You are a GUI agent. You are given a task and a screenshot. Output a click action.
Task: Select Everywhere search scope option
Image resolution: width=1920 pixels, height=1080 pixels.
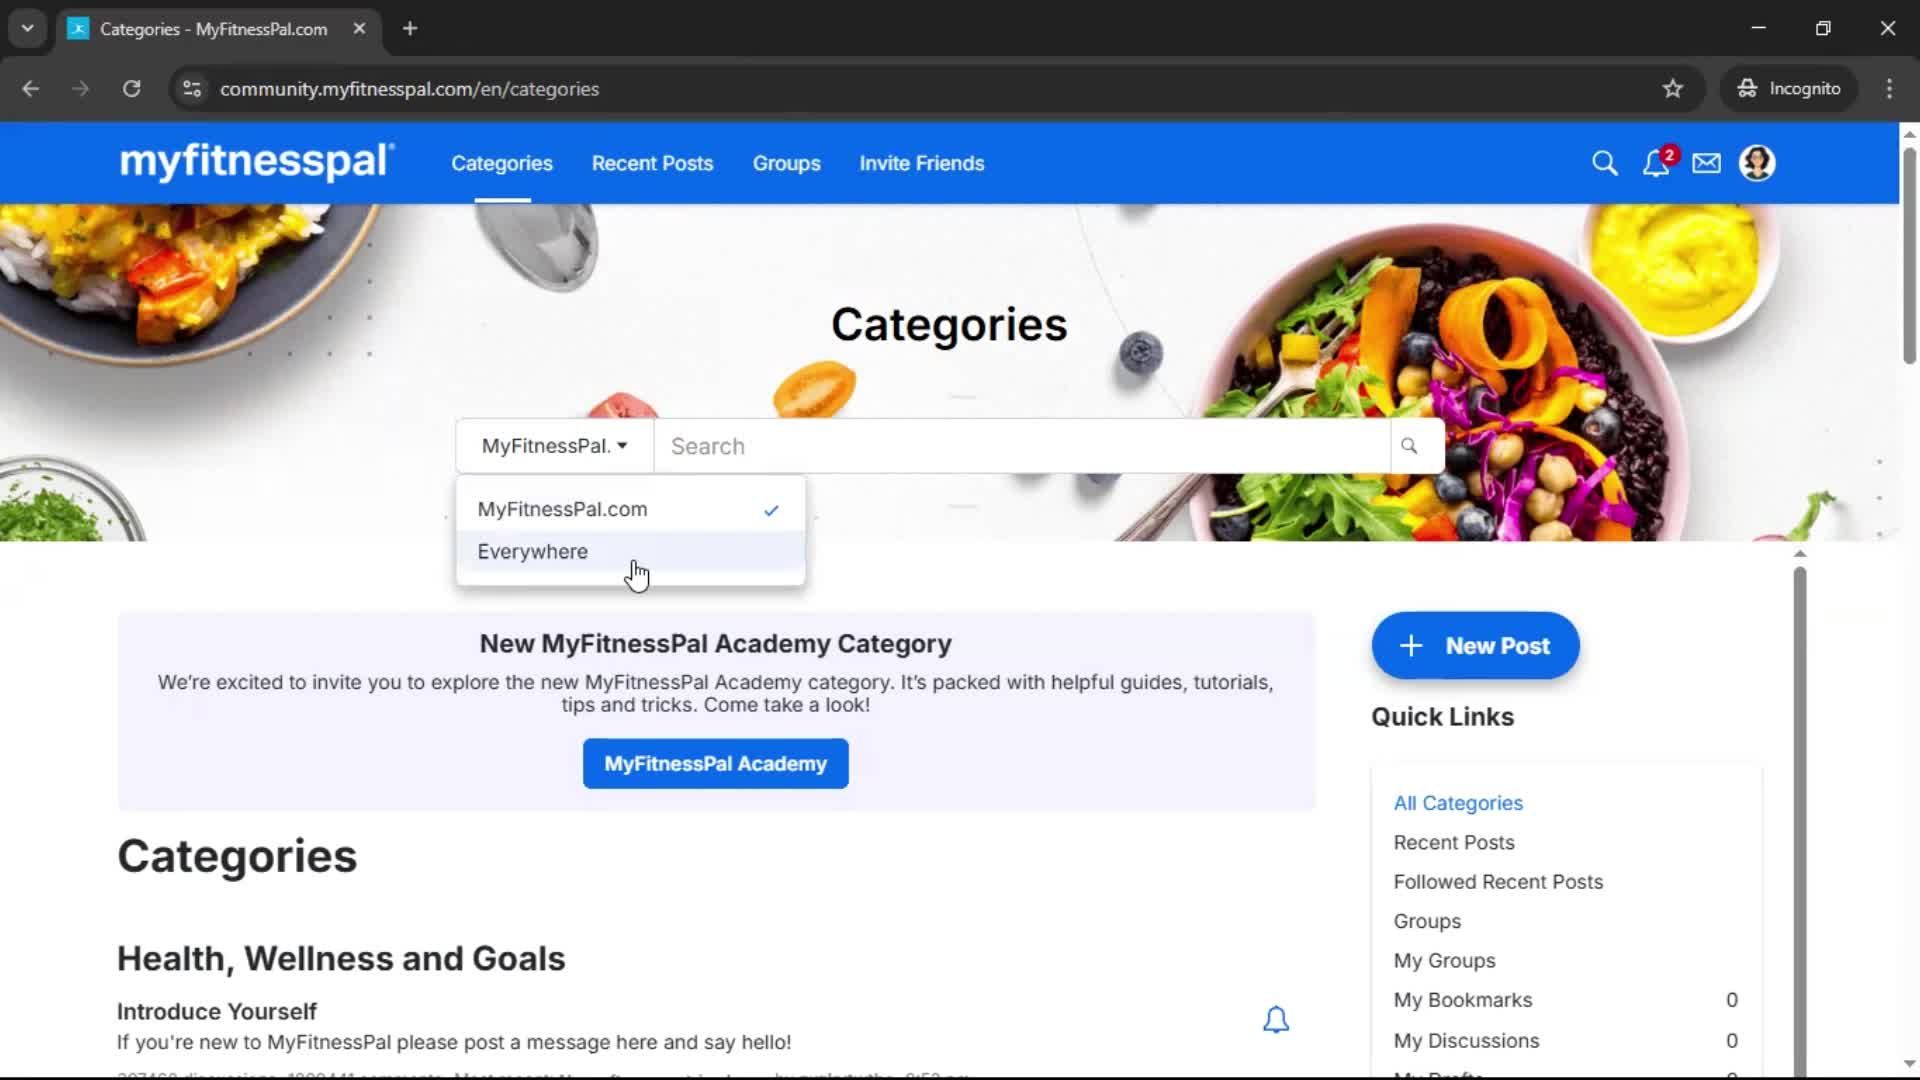tap(630, 552)
